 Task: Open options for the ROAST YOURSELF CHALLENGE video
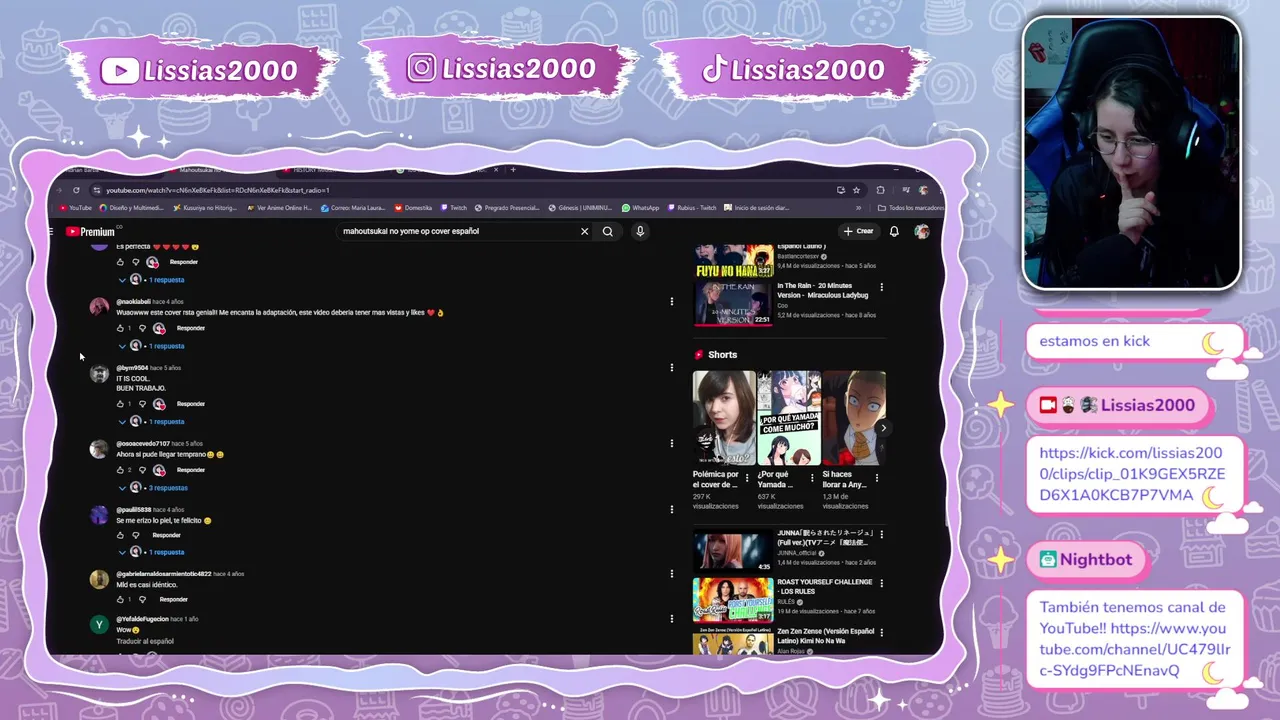click(x=881, y=583)
